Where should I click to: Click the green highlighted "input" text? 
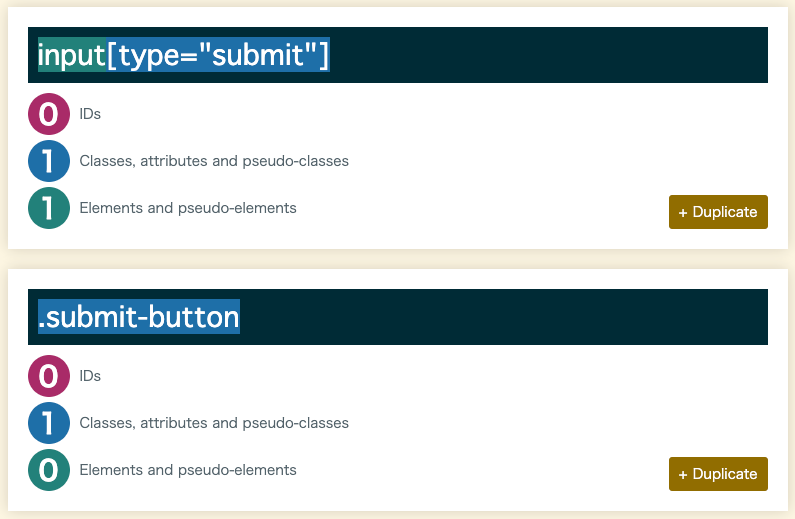(x=72, y=55)
